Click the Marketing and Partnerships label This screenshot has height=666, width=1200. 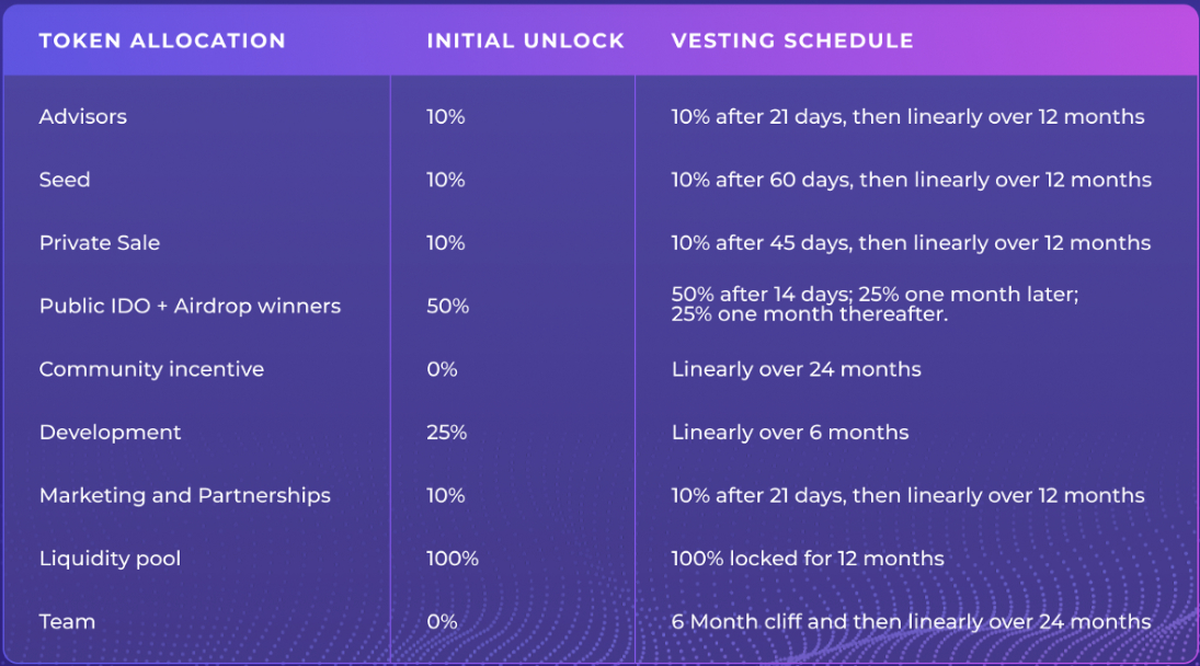[x=185, y=495]
